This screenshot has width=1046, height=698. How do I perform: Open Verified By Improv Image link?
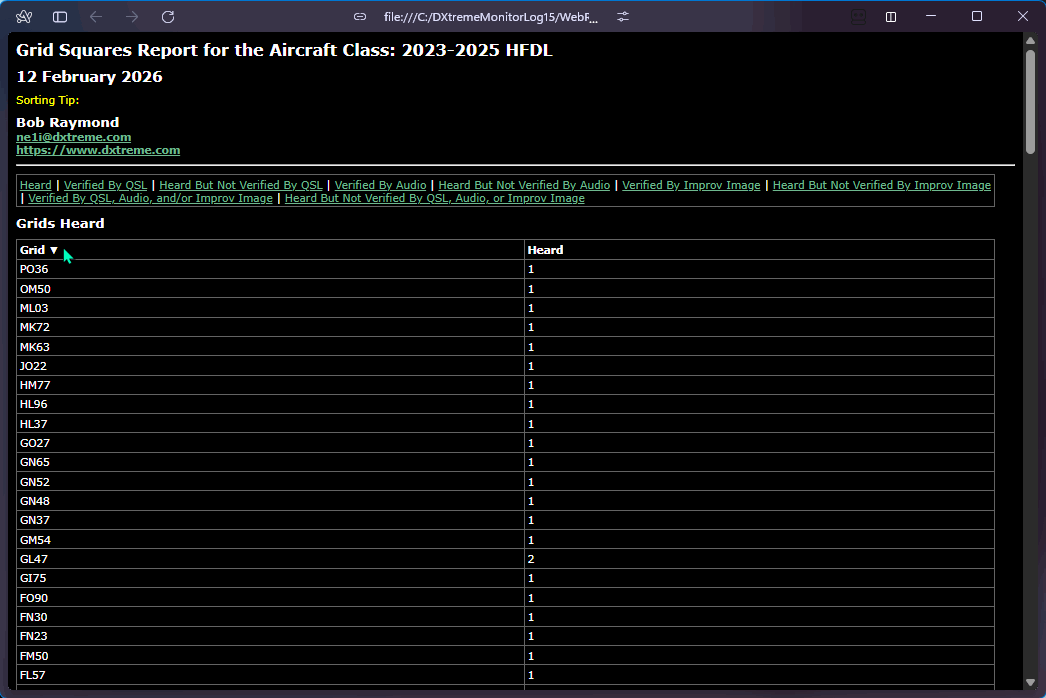pos(691,185)
